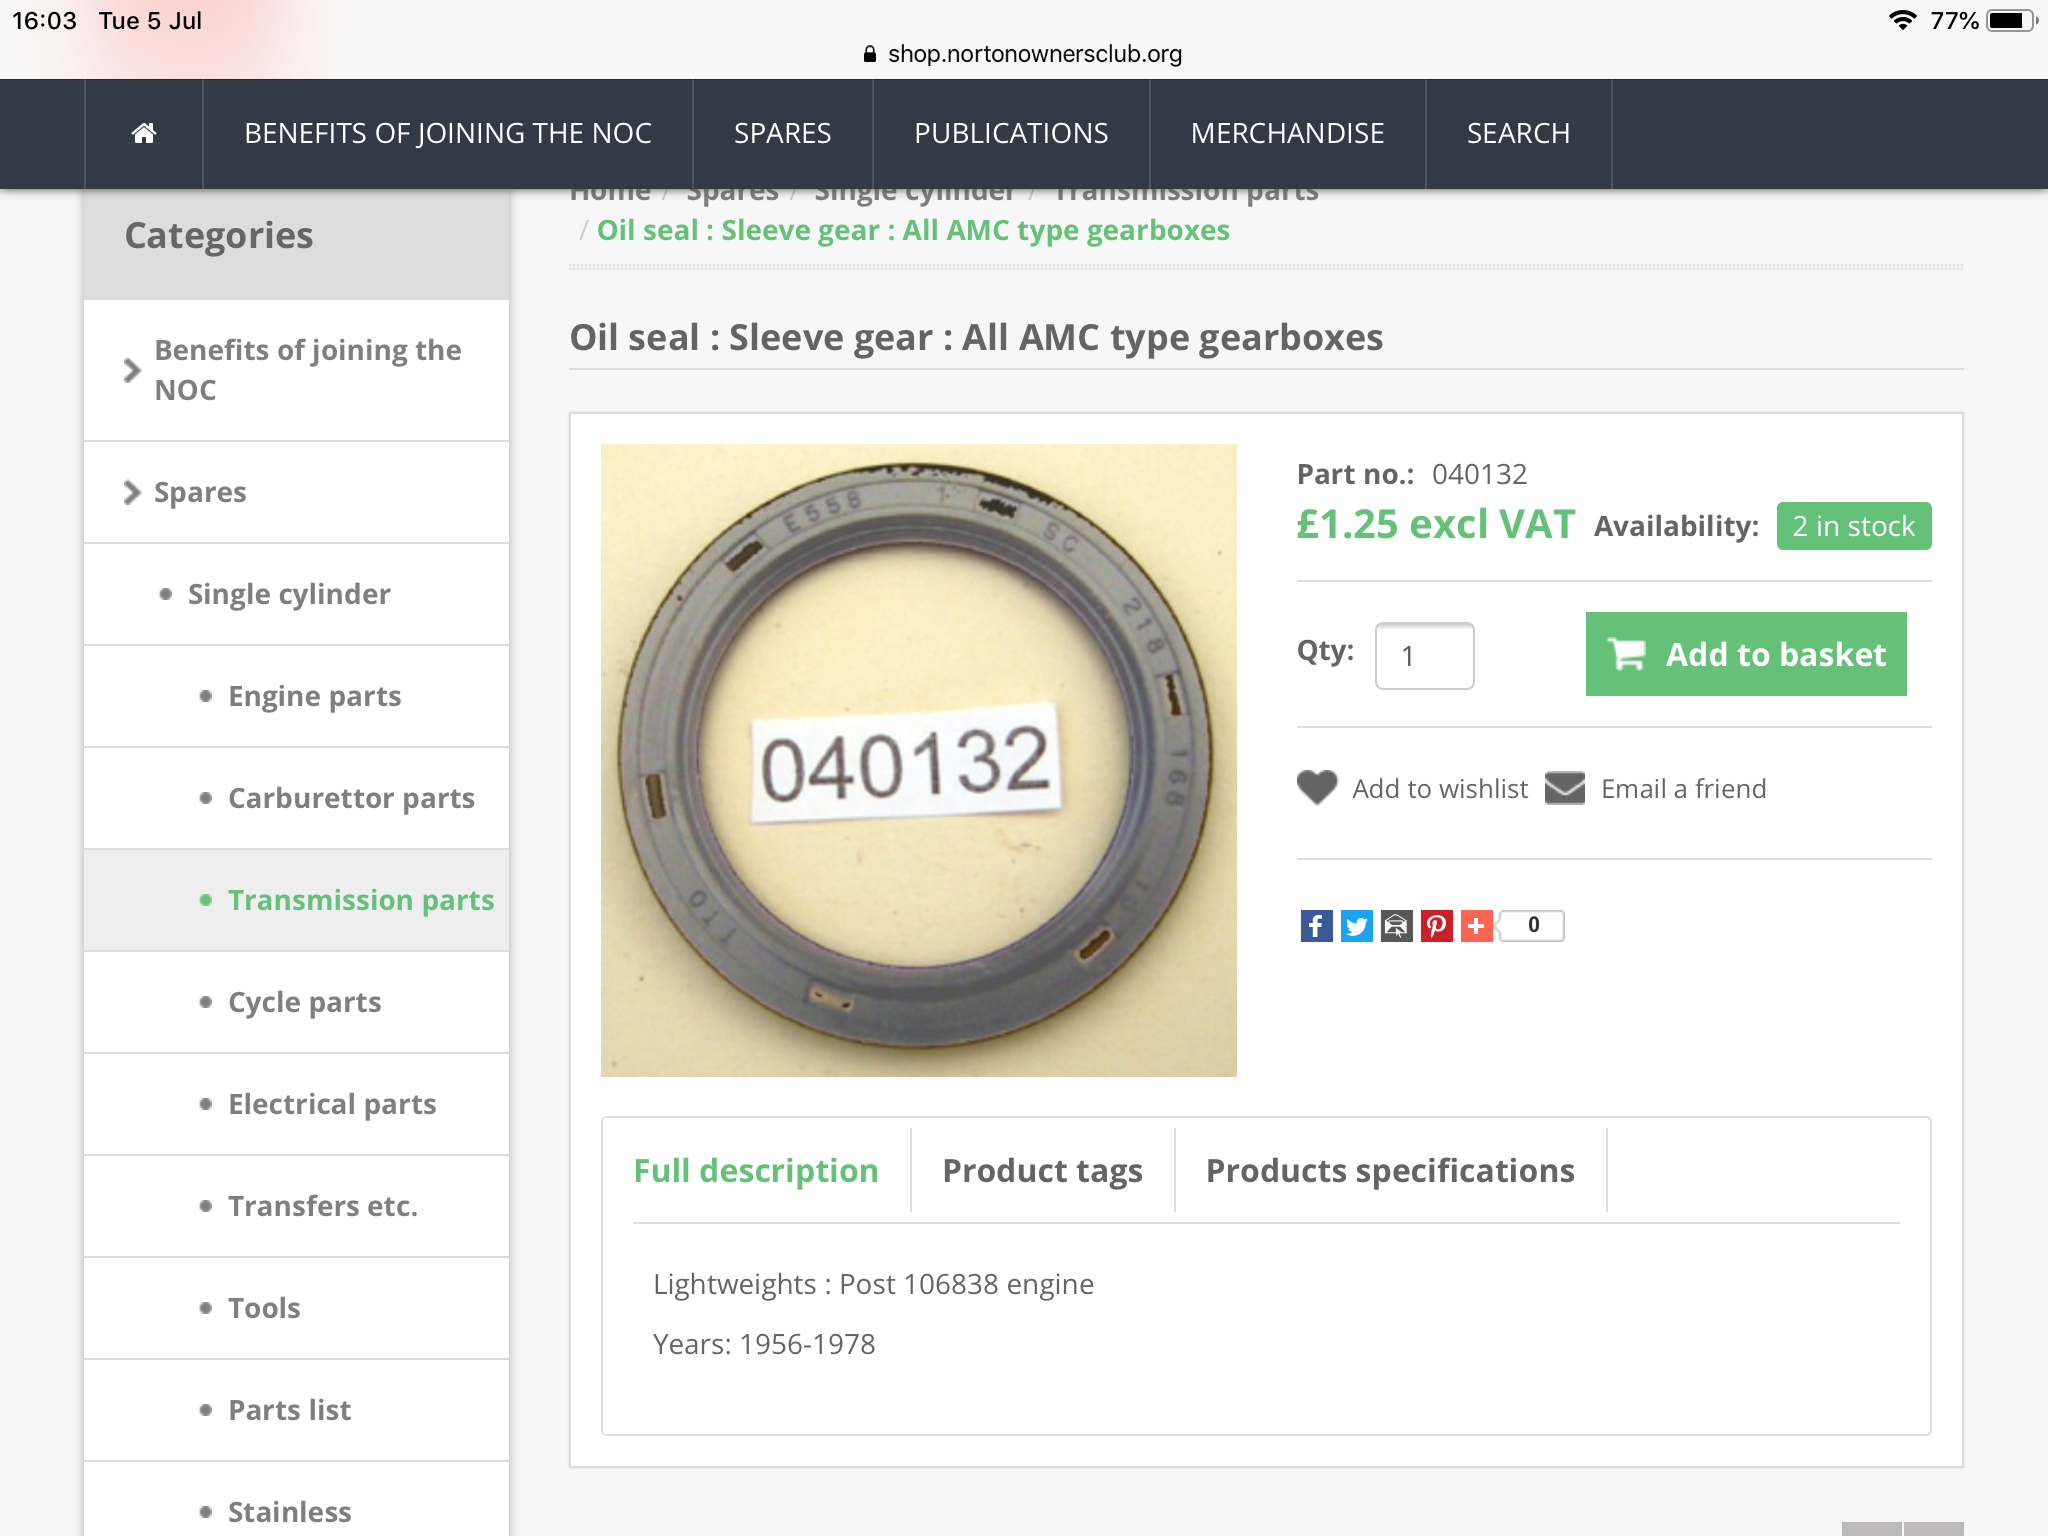Click the product title heading
This screenshot has width=2048, height=1536.
976,338
